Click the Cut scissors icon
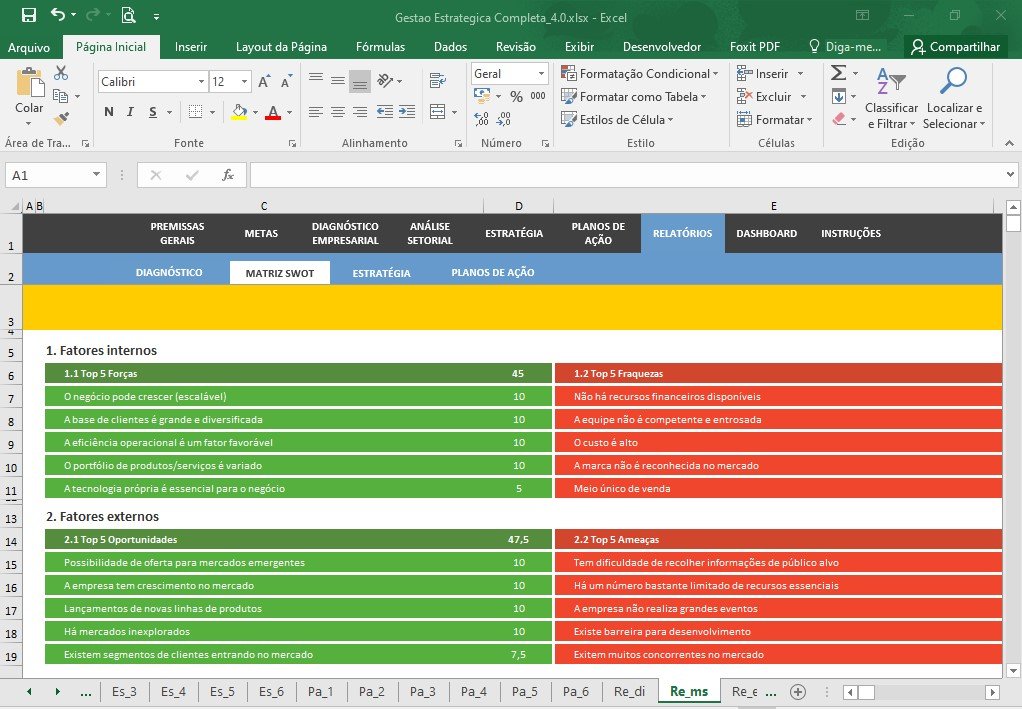 [x=61, y=73]
